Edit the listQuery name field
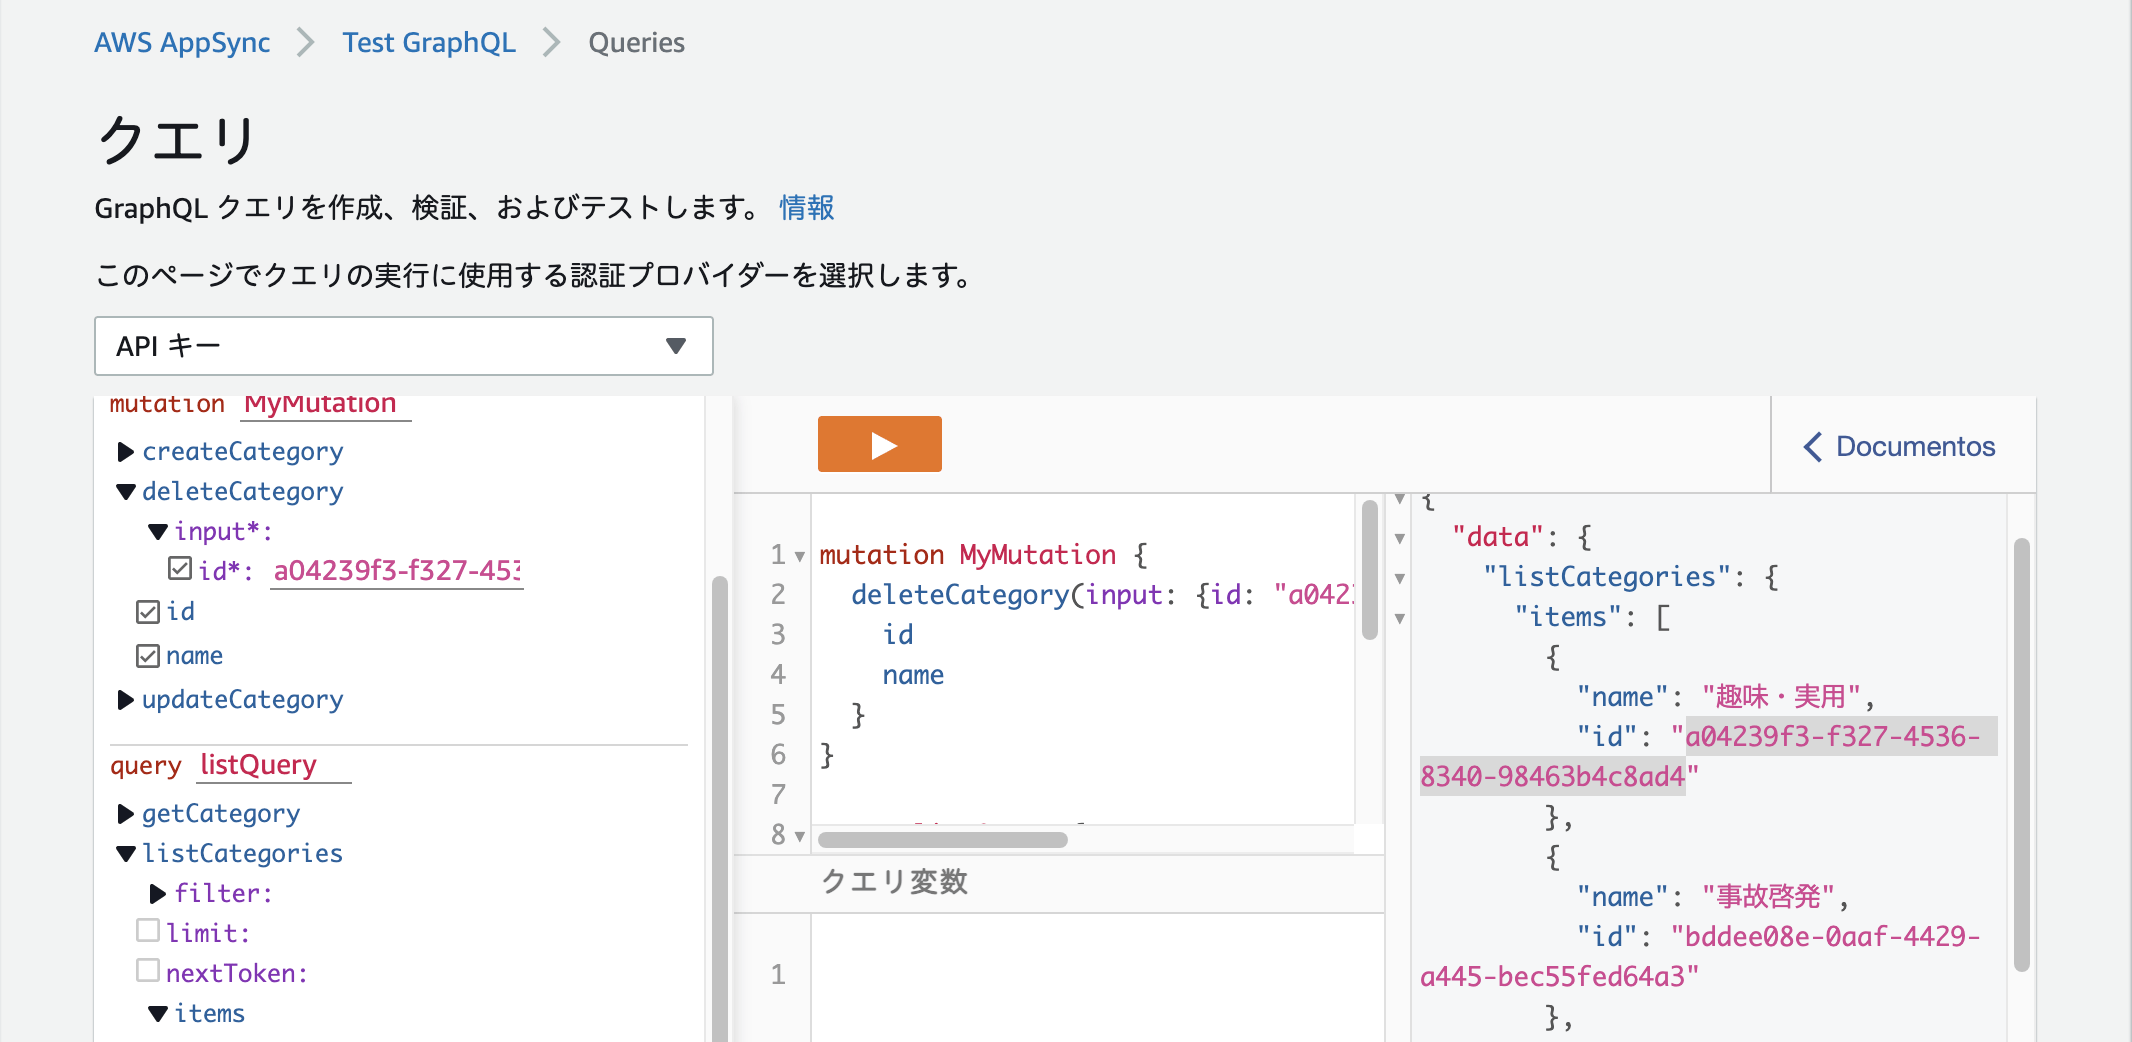Screen dimensions: 2132x1042 [x=274, y=765]
